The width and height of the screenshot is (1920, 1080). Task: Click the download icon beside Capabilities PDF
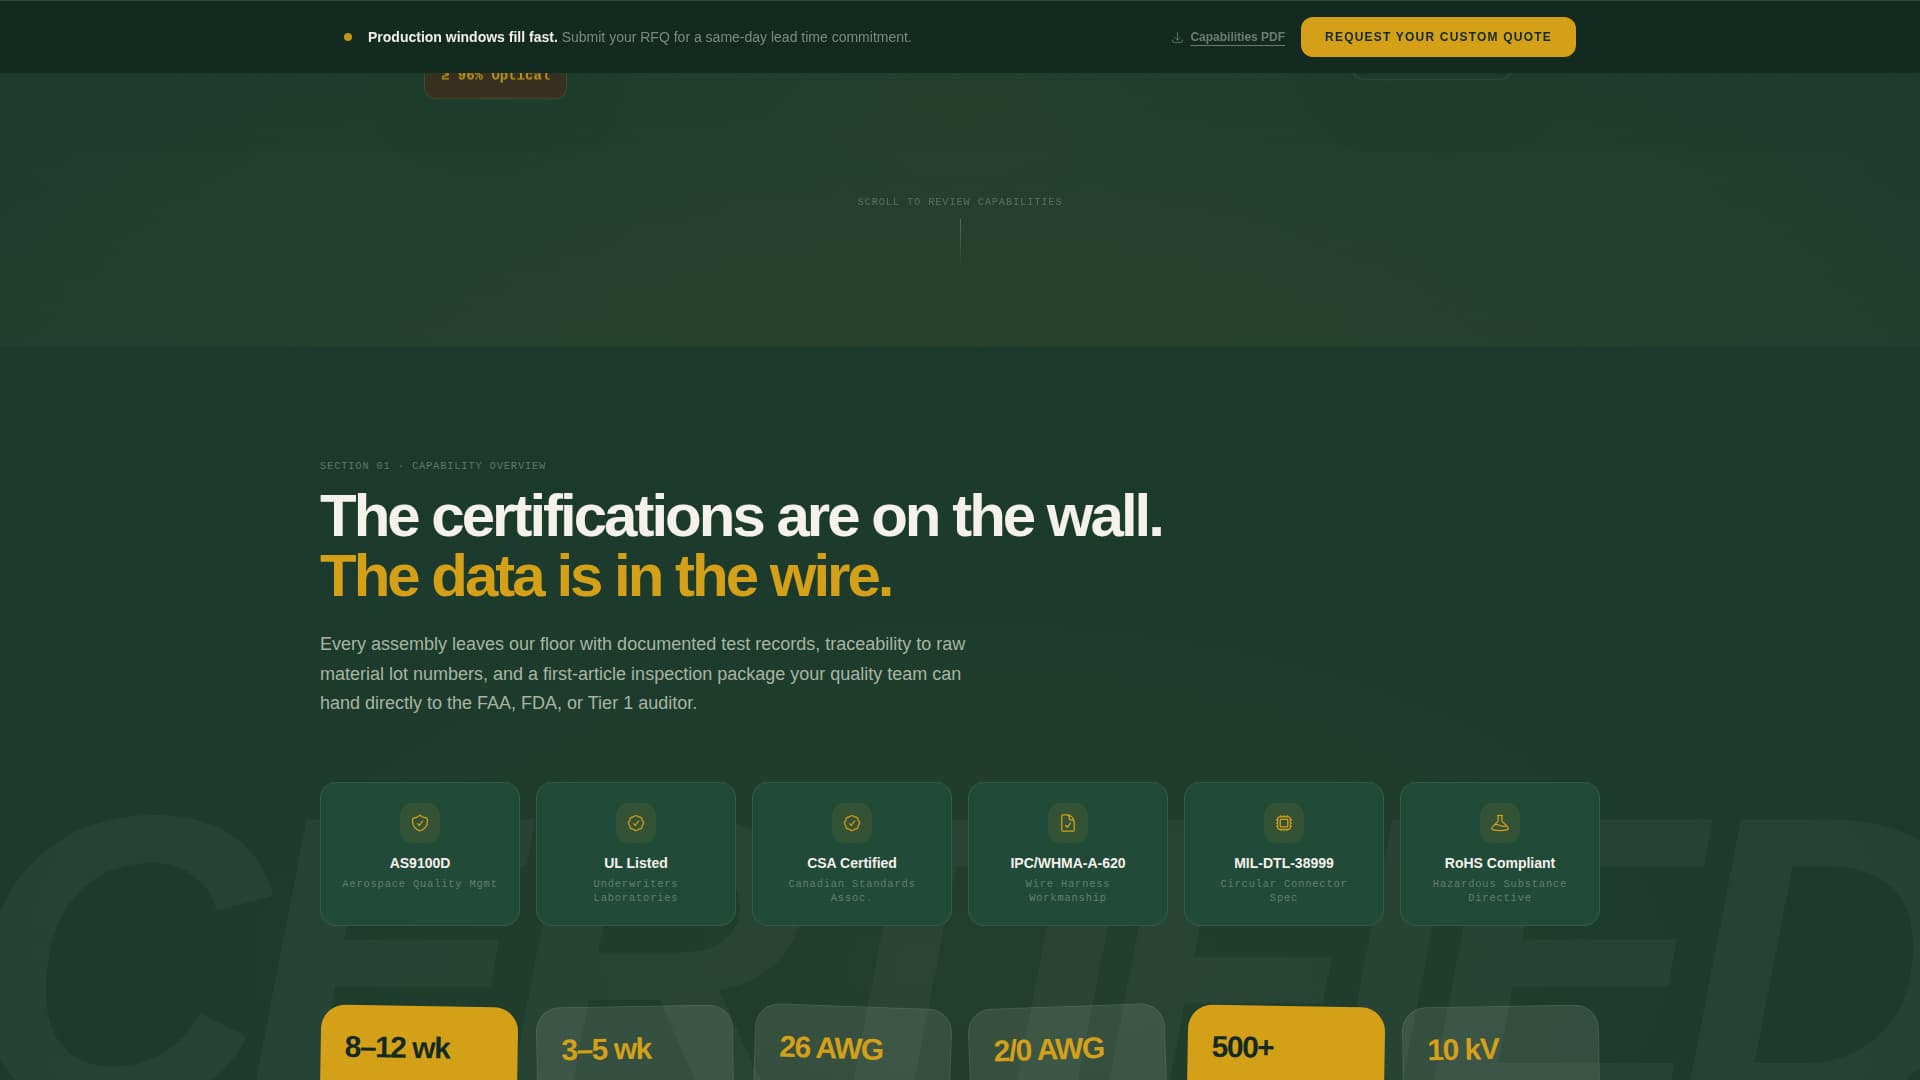tap(1176, 37)
